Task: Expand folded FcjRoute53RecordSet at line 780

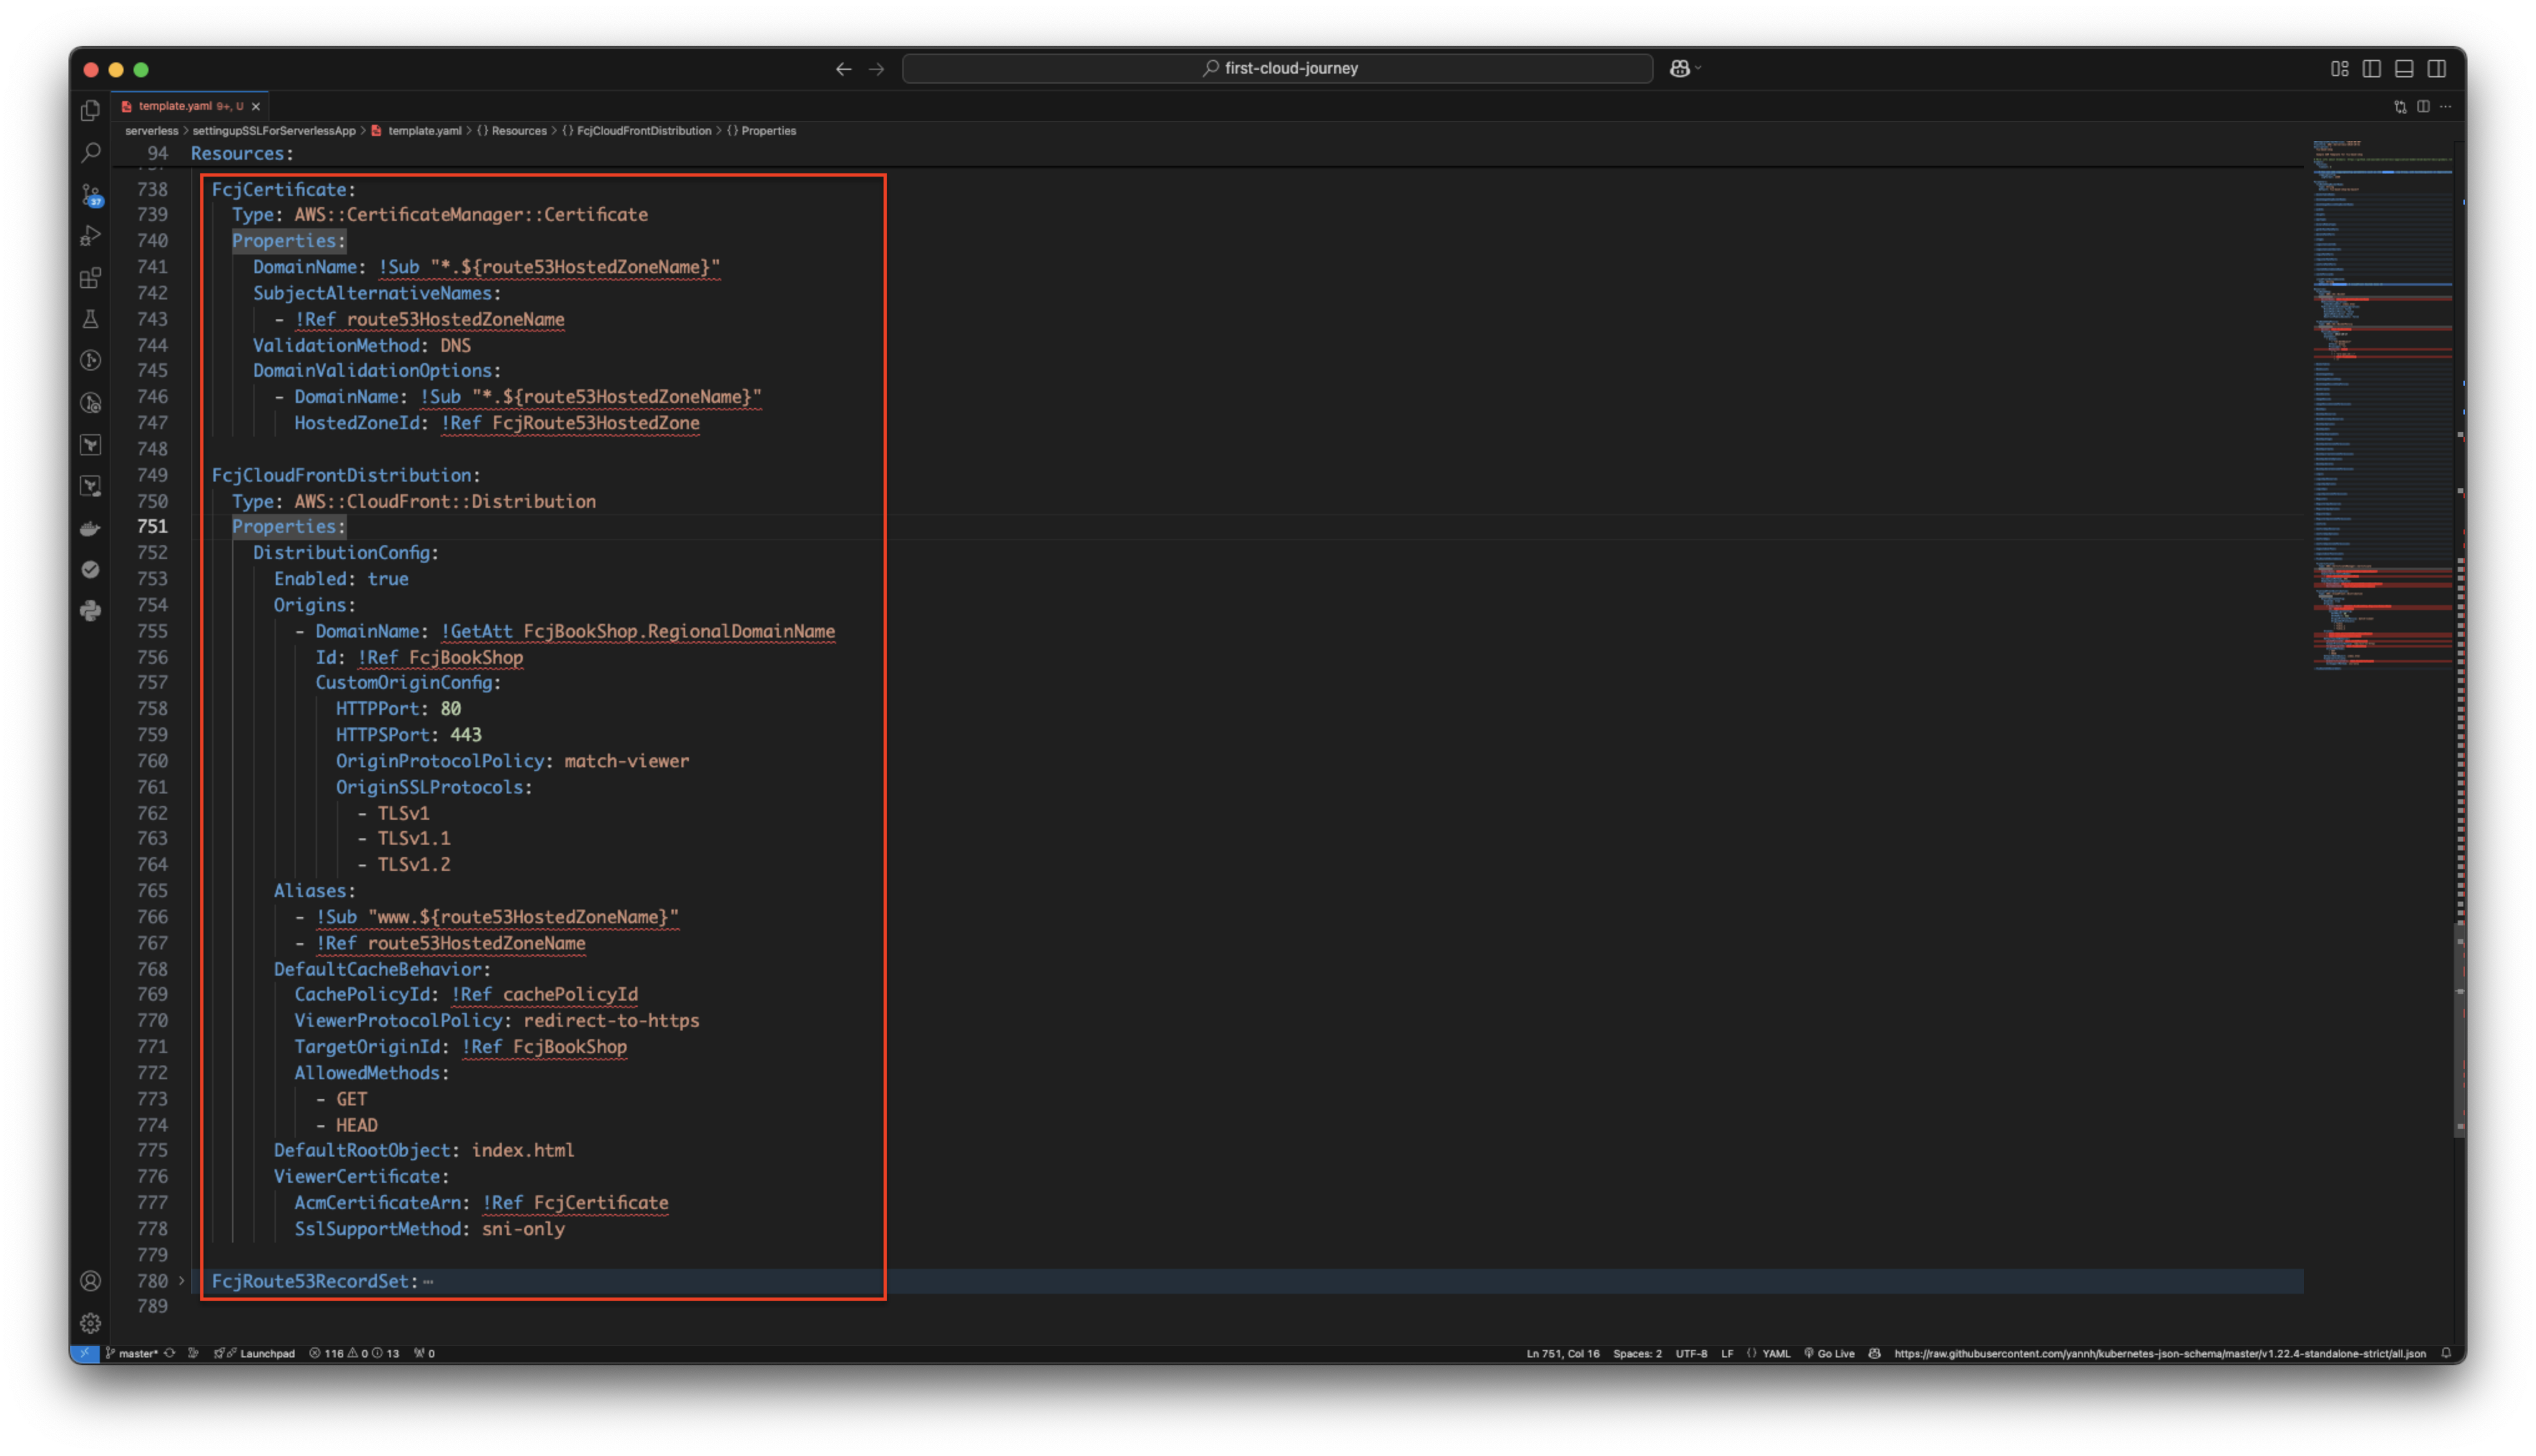Action: [x=181, y=1280]
